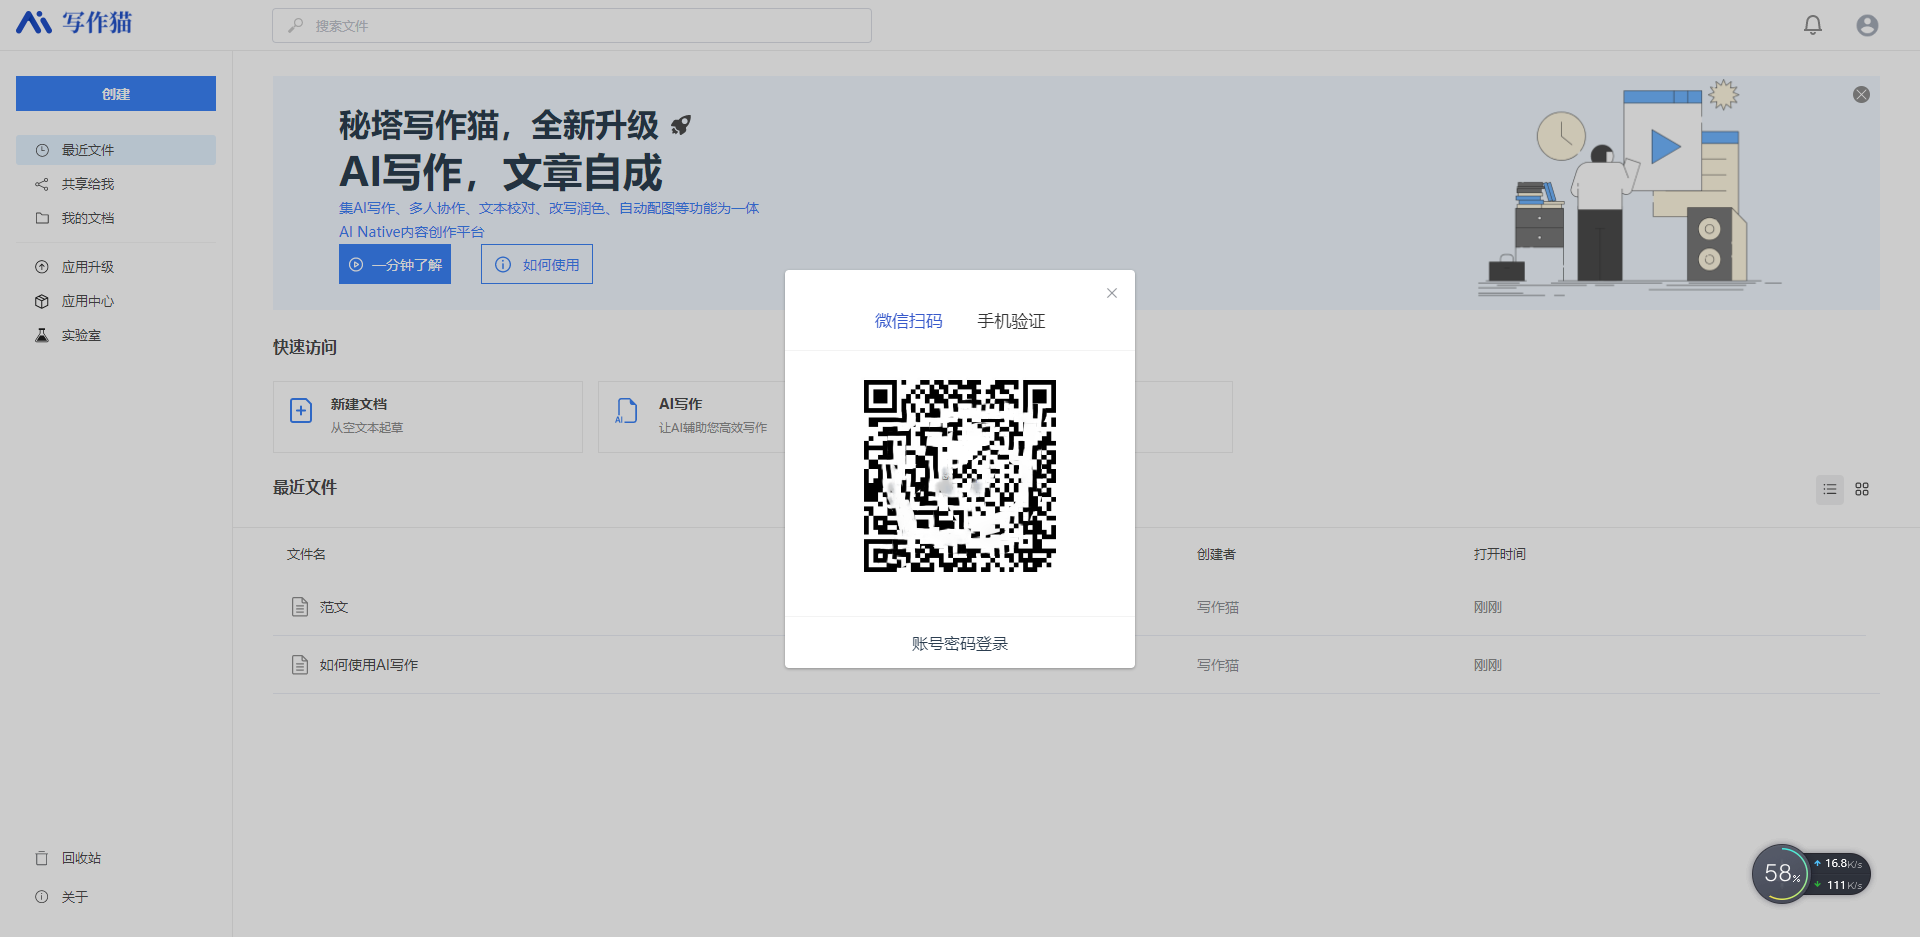
Task: Click the 应用中心 cube icon
Action: click(42, 301)
